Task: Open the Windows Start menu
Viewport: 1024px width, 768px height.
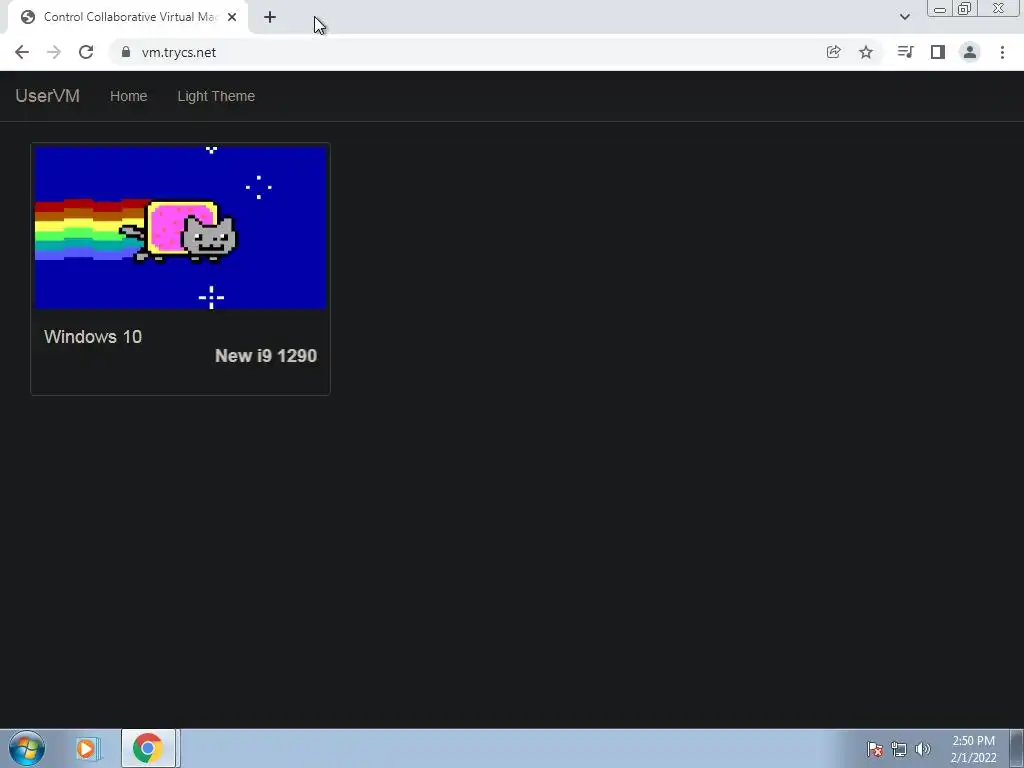Action: click(27, 748)
